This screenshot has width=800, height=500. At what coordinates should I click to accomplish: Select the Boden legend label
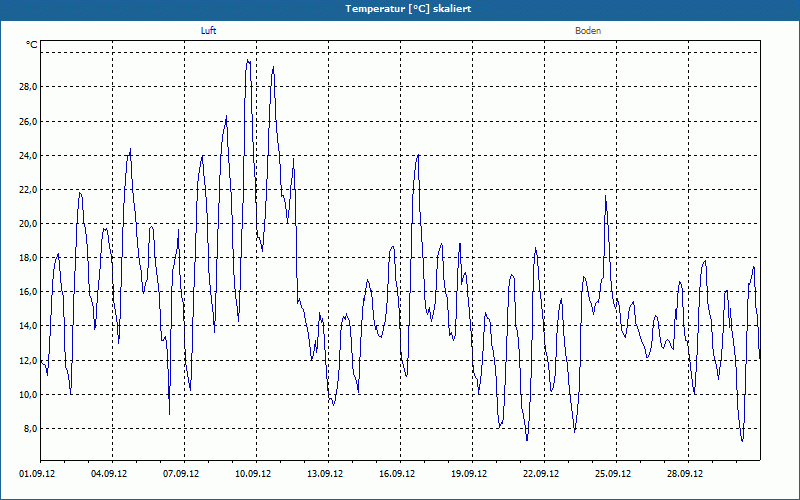coord(588,31)
